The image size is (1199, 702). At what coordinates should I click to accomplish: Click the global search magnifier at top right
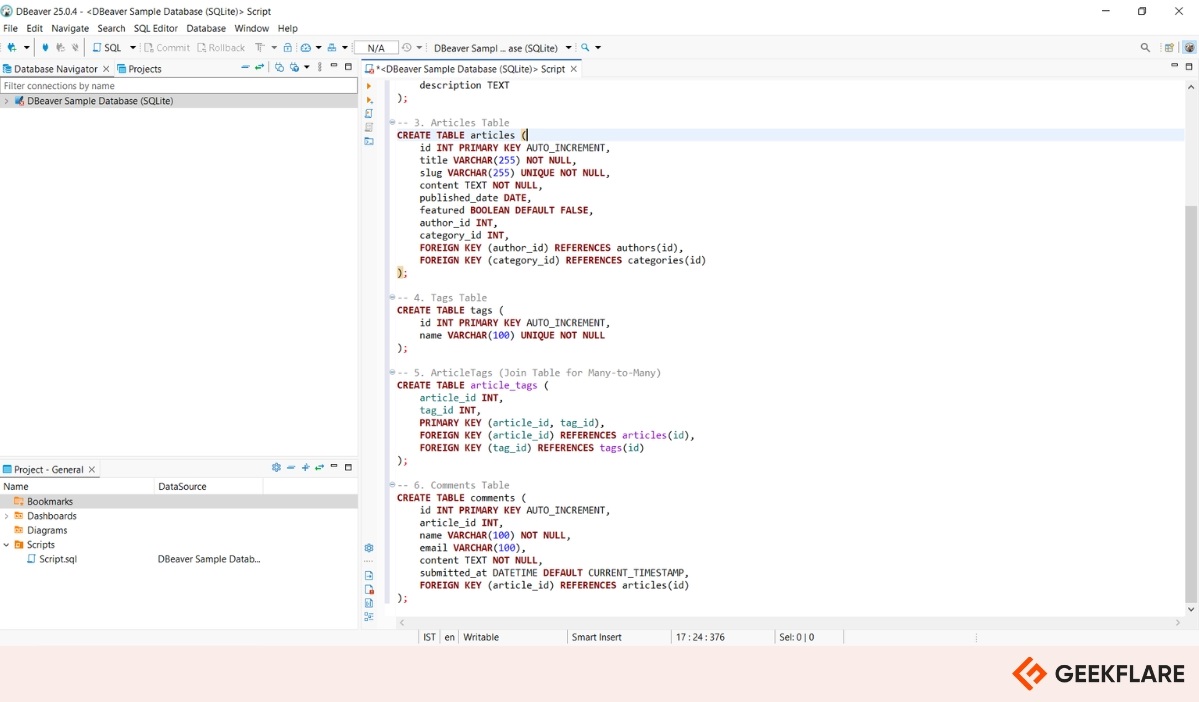1145,47
